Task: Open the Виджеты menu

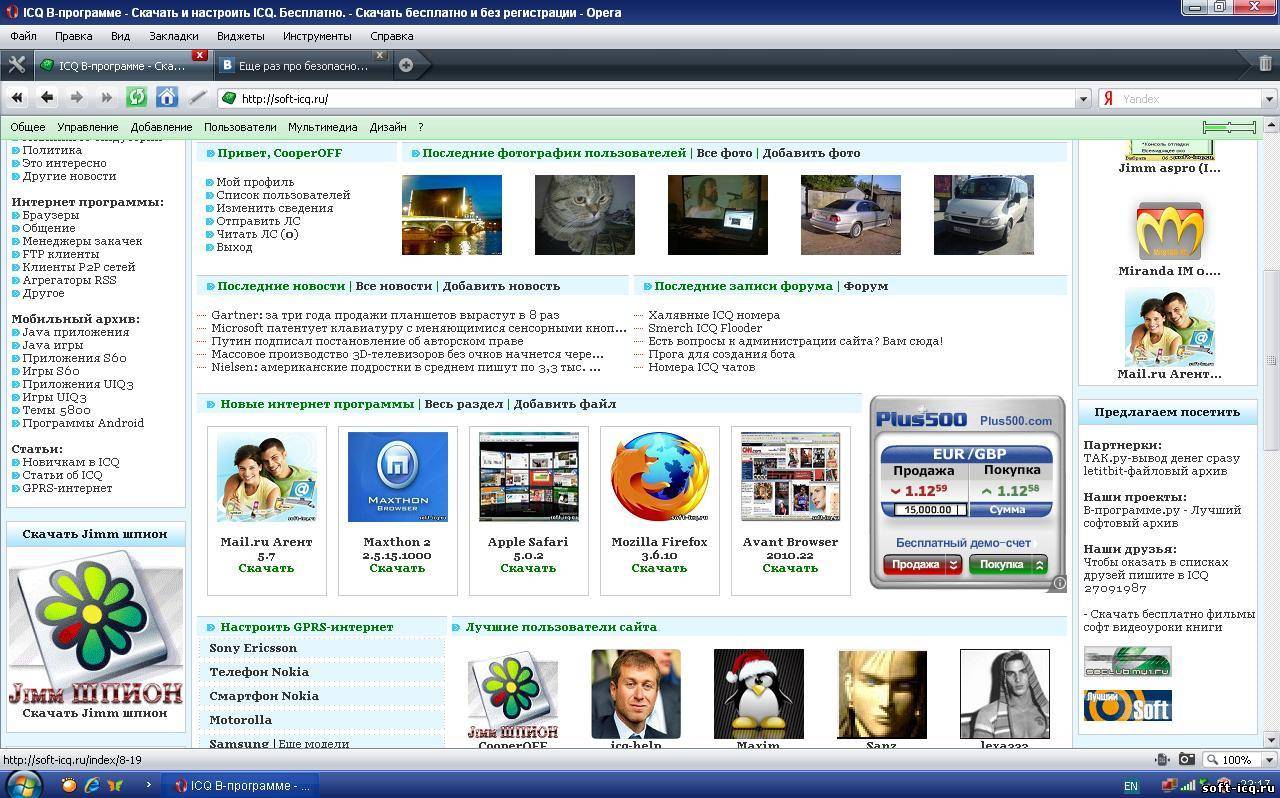Action: click(x=241, y=36)
